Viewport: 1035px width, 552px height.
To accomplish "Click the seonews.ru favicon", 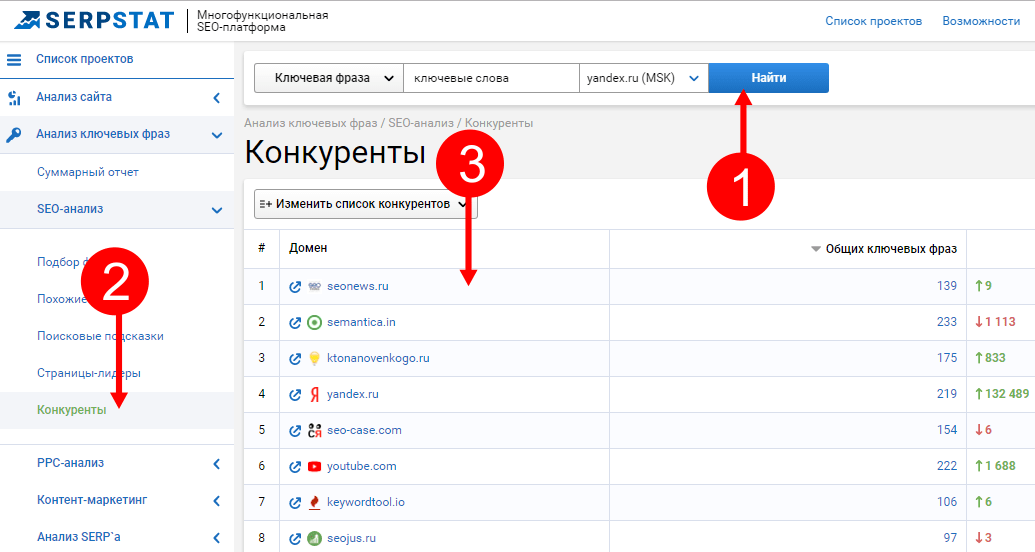I will point(315,287).
